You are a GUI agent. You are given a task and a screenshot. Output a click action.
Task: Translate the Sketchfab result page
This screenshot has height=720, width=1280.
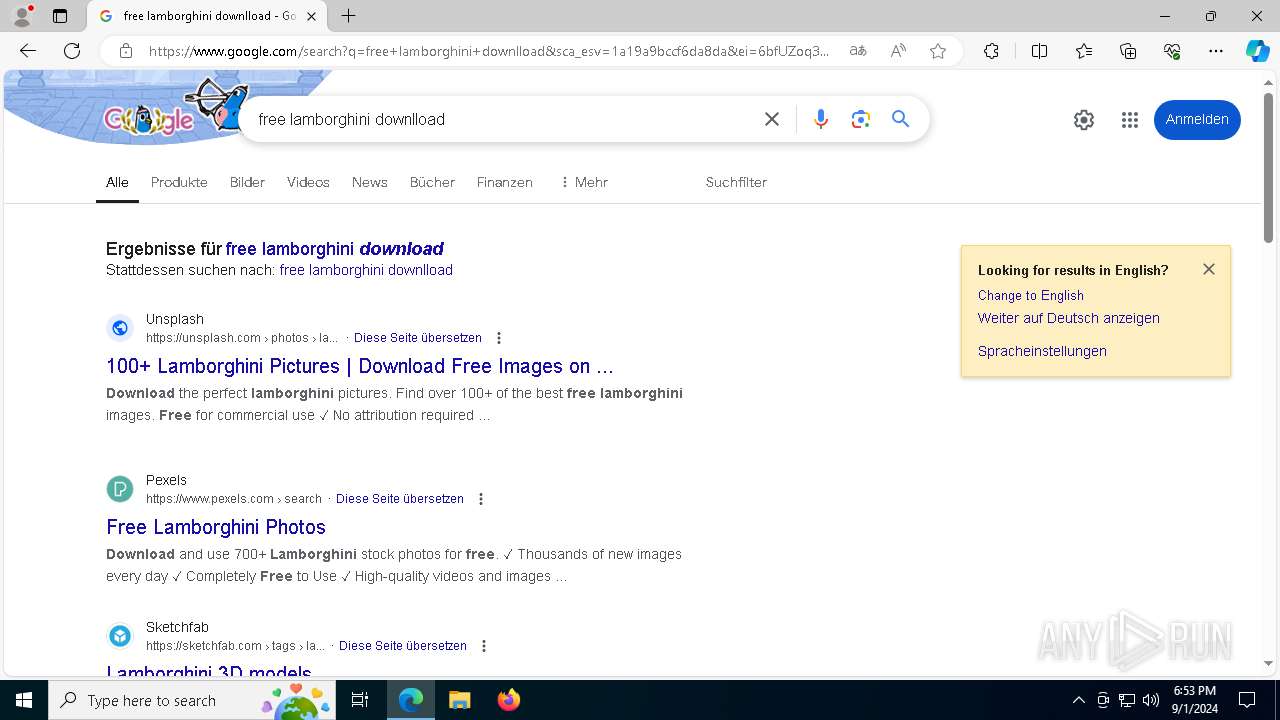click(x=403, y=646)
